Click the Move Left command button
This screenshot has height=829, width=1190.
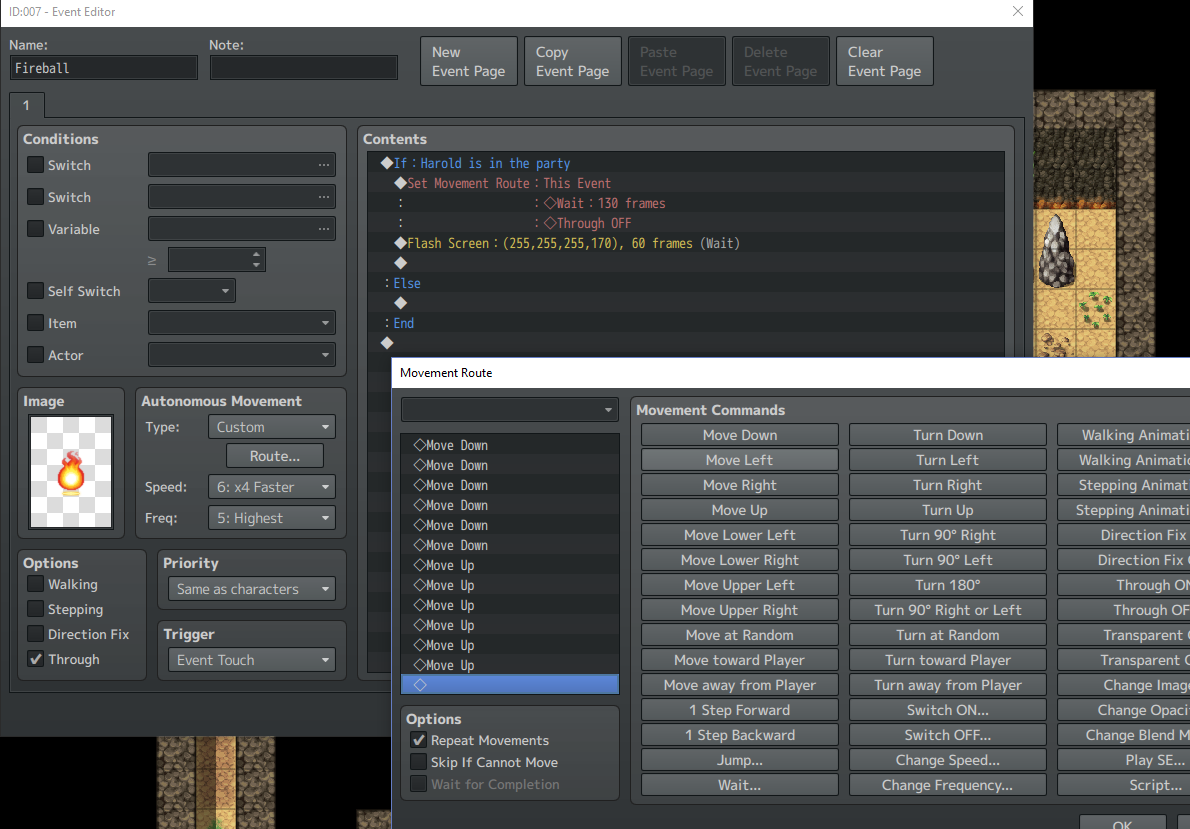pos(739,460)
